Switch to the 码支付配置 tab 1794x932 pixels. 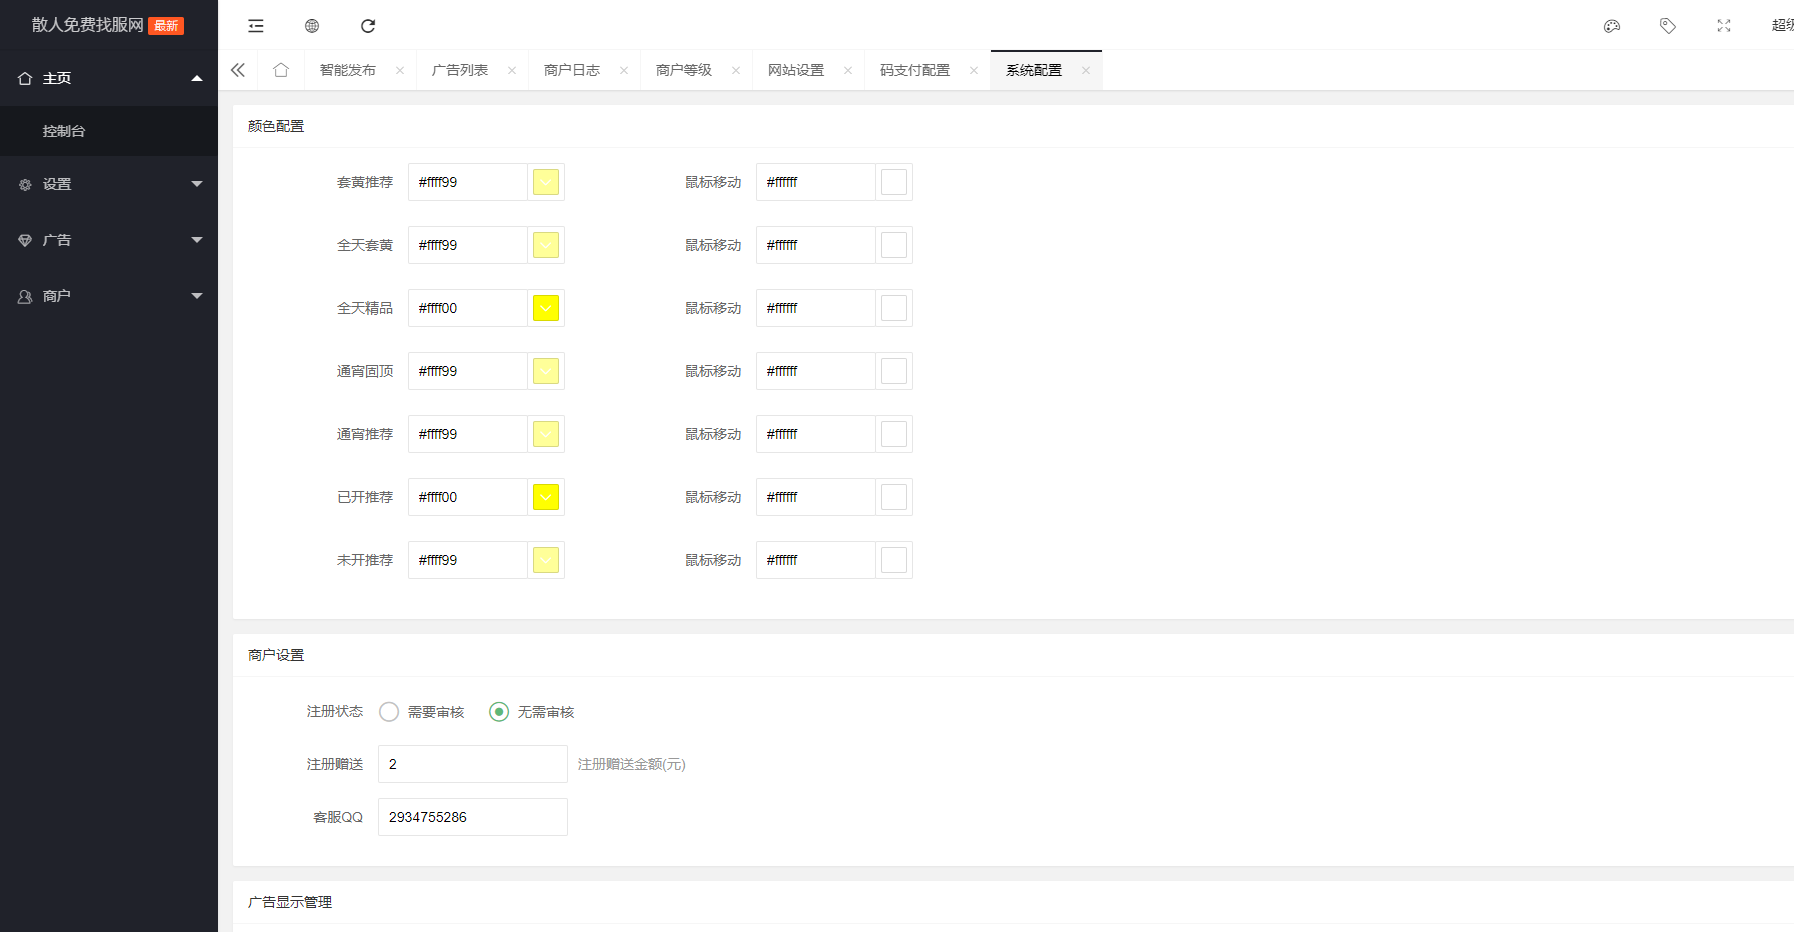pos(915,70)
